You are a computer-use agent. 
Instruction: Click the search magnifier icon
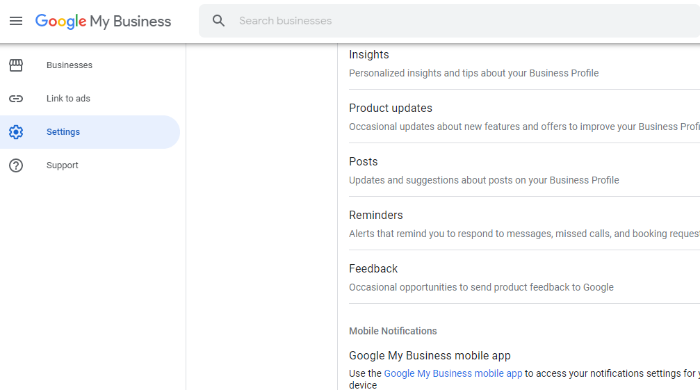tap(218, 21)
